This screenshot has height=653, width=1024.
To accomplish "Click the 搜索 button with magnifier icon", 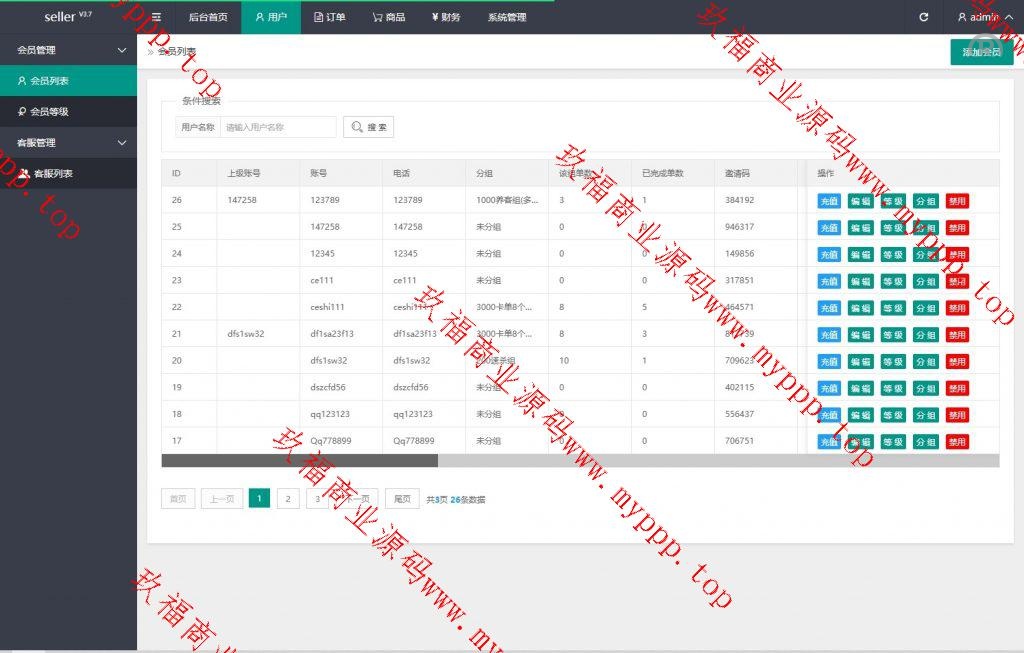I will (368, 127).
